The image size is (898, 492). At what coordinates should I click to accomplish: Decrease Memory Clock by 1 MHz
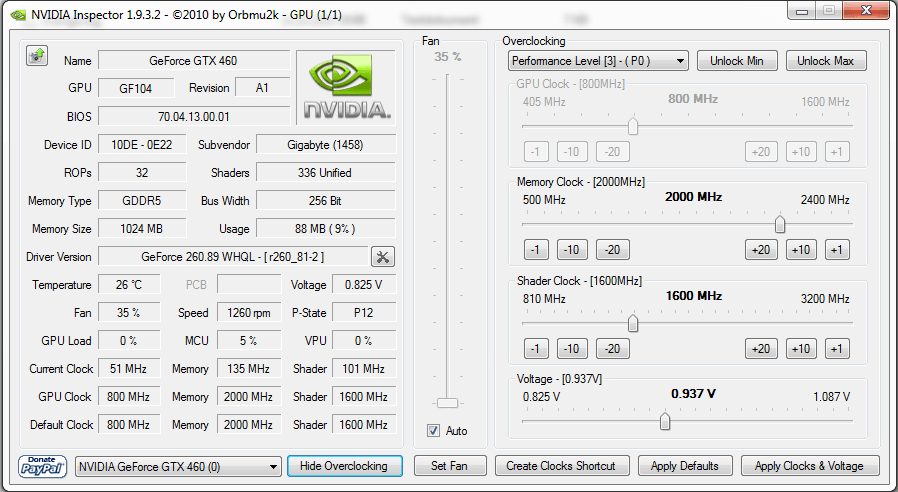pyautogui.click(x=535, y=250)
